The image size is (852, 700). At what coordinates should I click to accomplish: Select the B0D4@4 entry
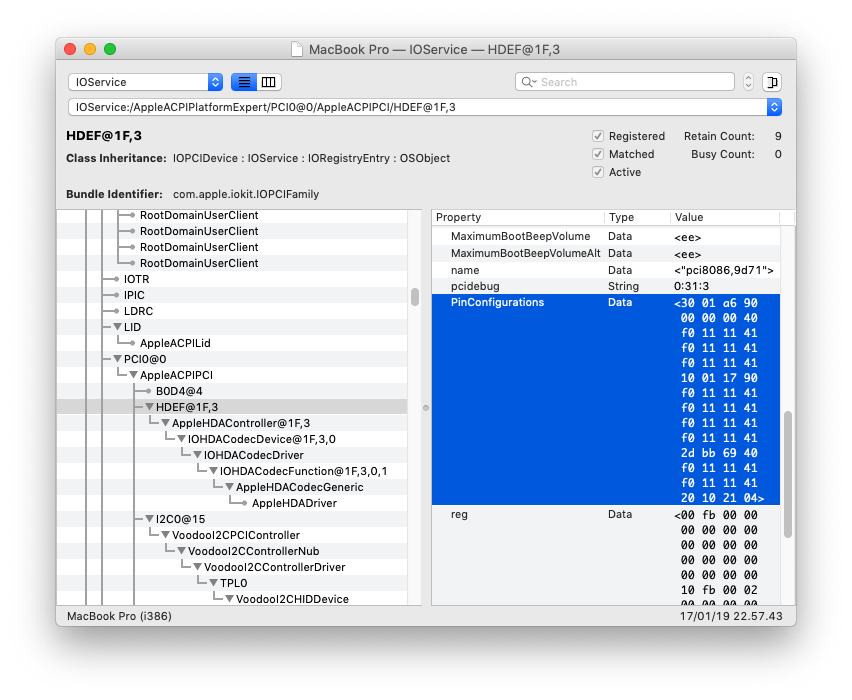pos(179,391)
